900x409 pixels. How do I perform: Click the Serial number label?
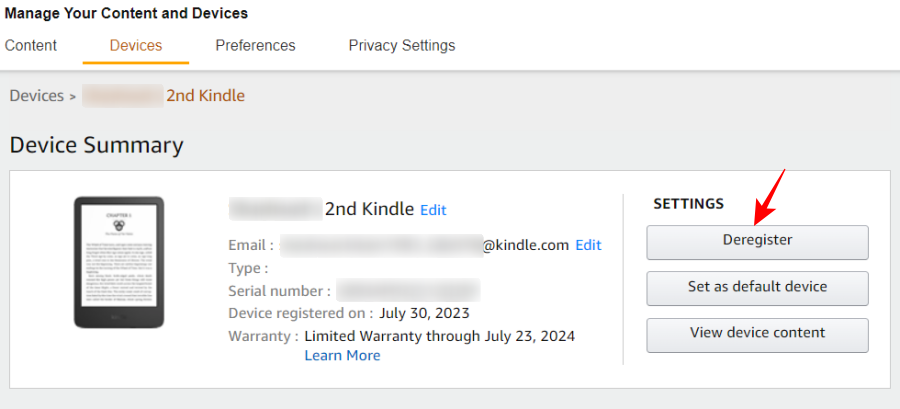coord(279,291)
